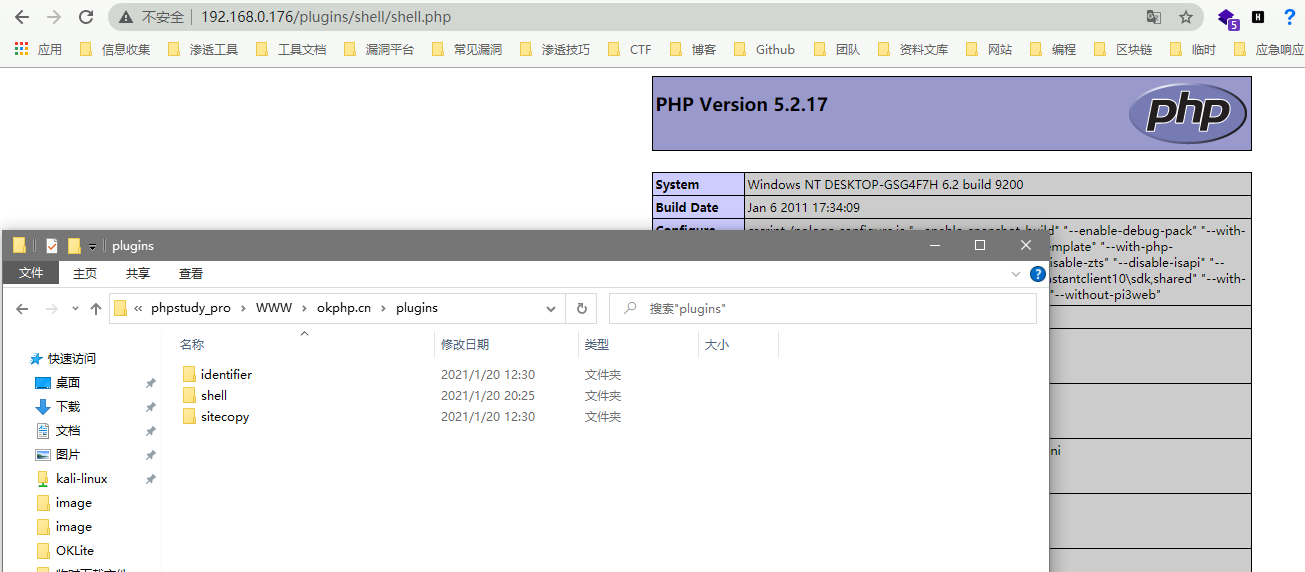Expand the Explorer ribbon chevron
Viewport: 1305px width, 572px height.
coord(1016,274)
